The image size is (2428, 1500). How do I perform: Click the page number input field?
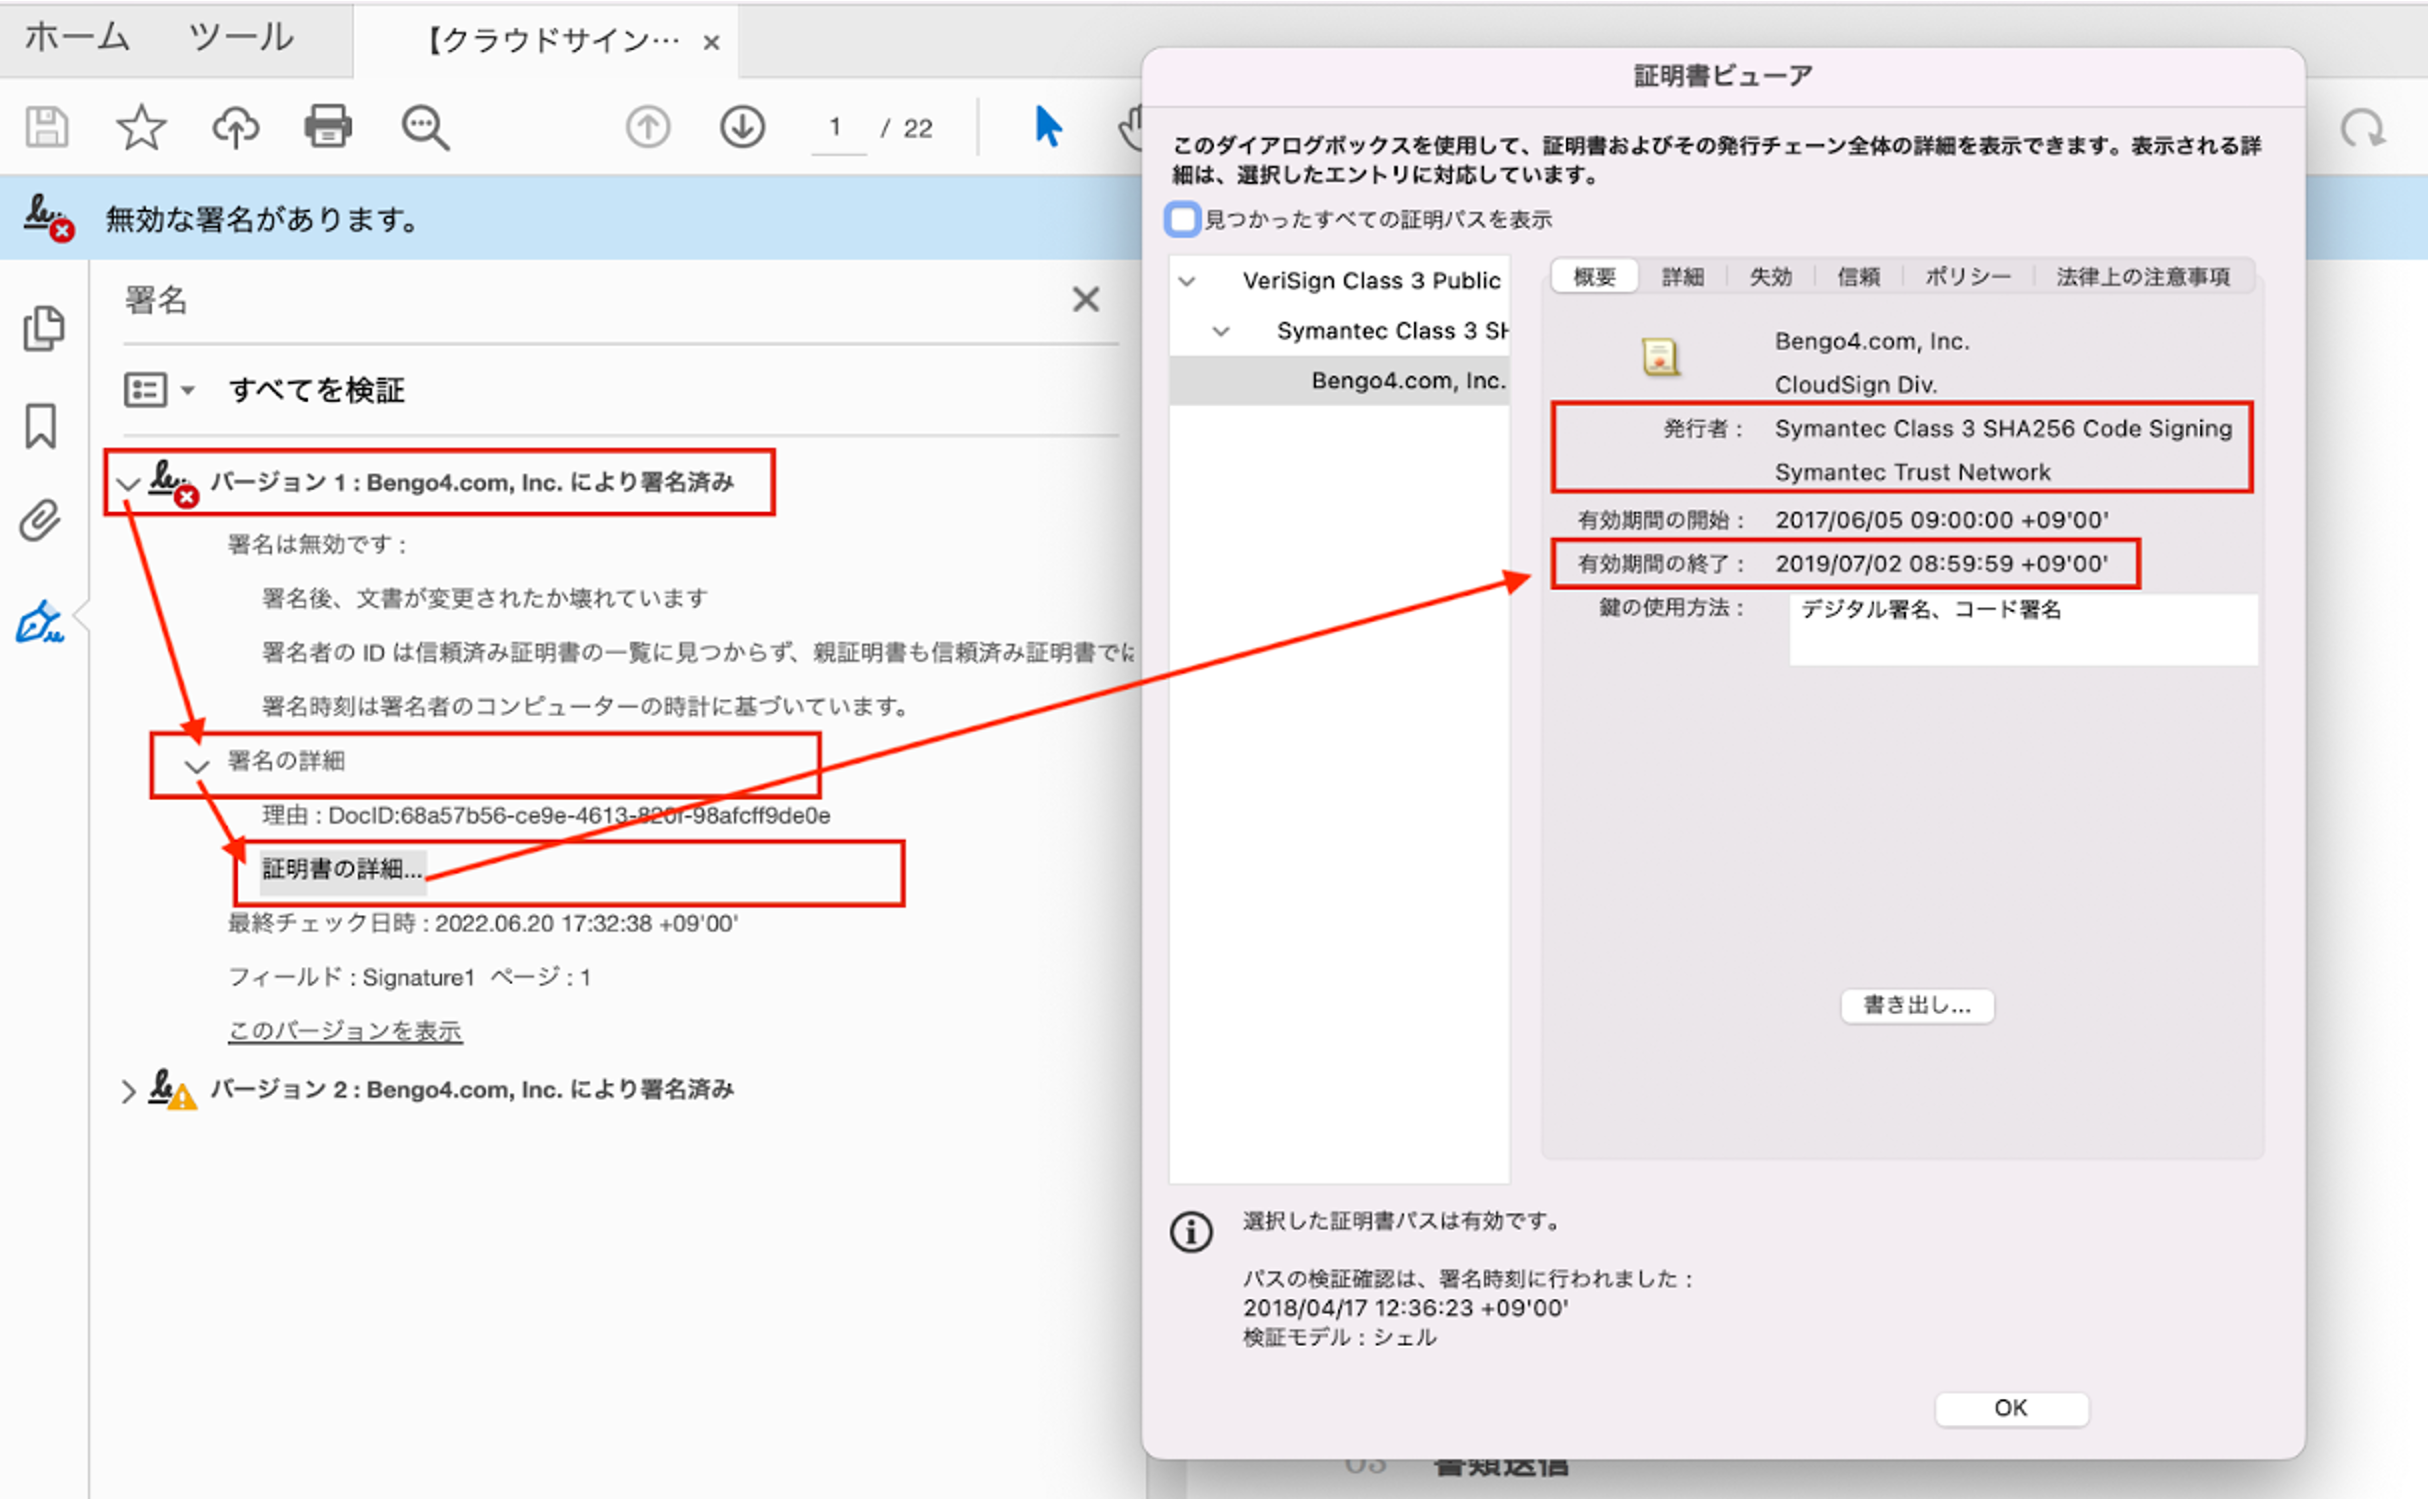pos(836,128)
